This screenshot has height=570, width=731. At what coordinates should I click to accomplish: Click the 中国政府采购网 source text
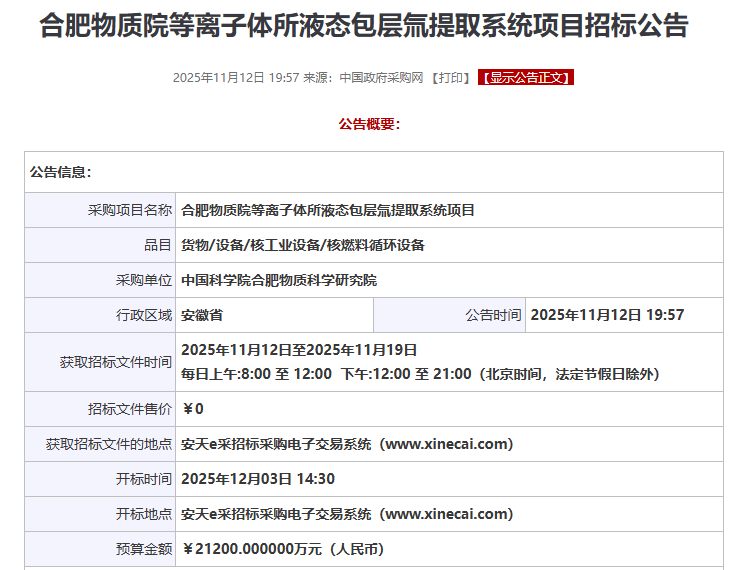pyautogui.click(x=381, y=77)
